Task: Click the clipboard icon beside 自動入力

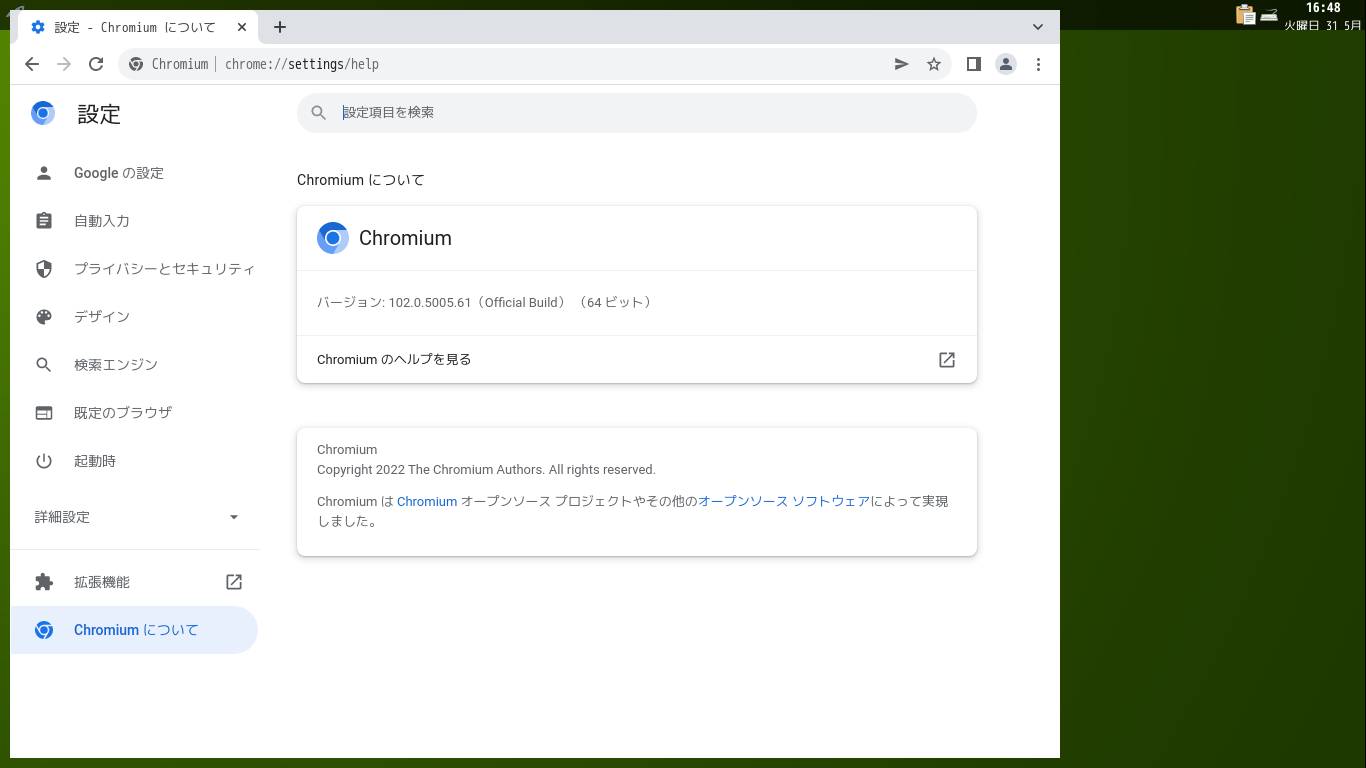Action: [x=44, y=221]
